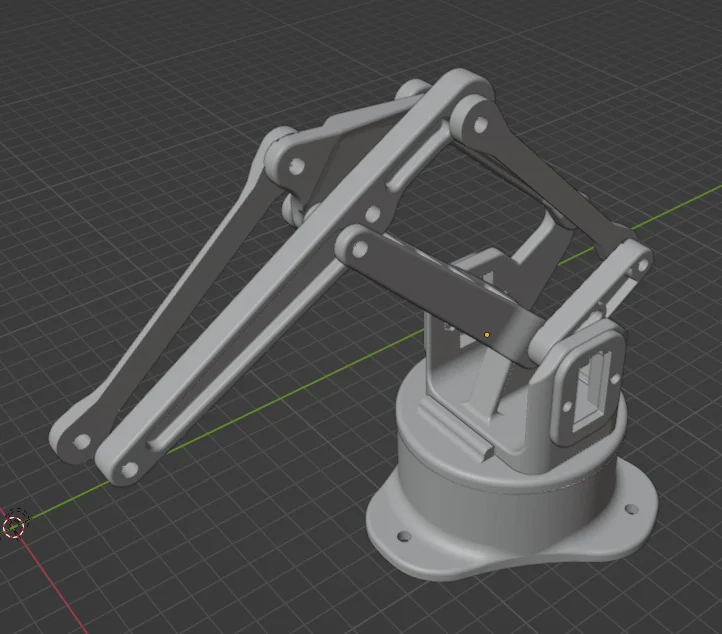
Task: Click the rectangular servo bracket on the turret
Action: coord(588,385)
